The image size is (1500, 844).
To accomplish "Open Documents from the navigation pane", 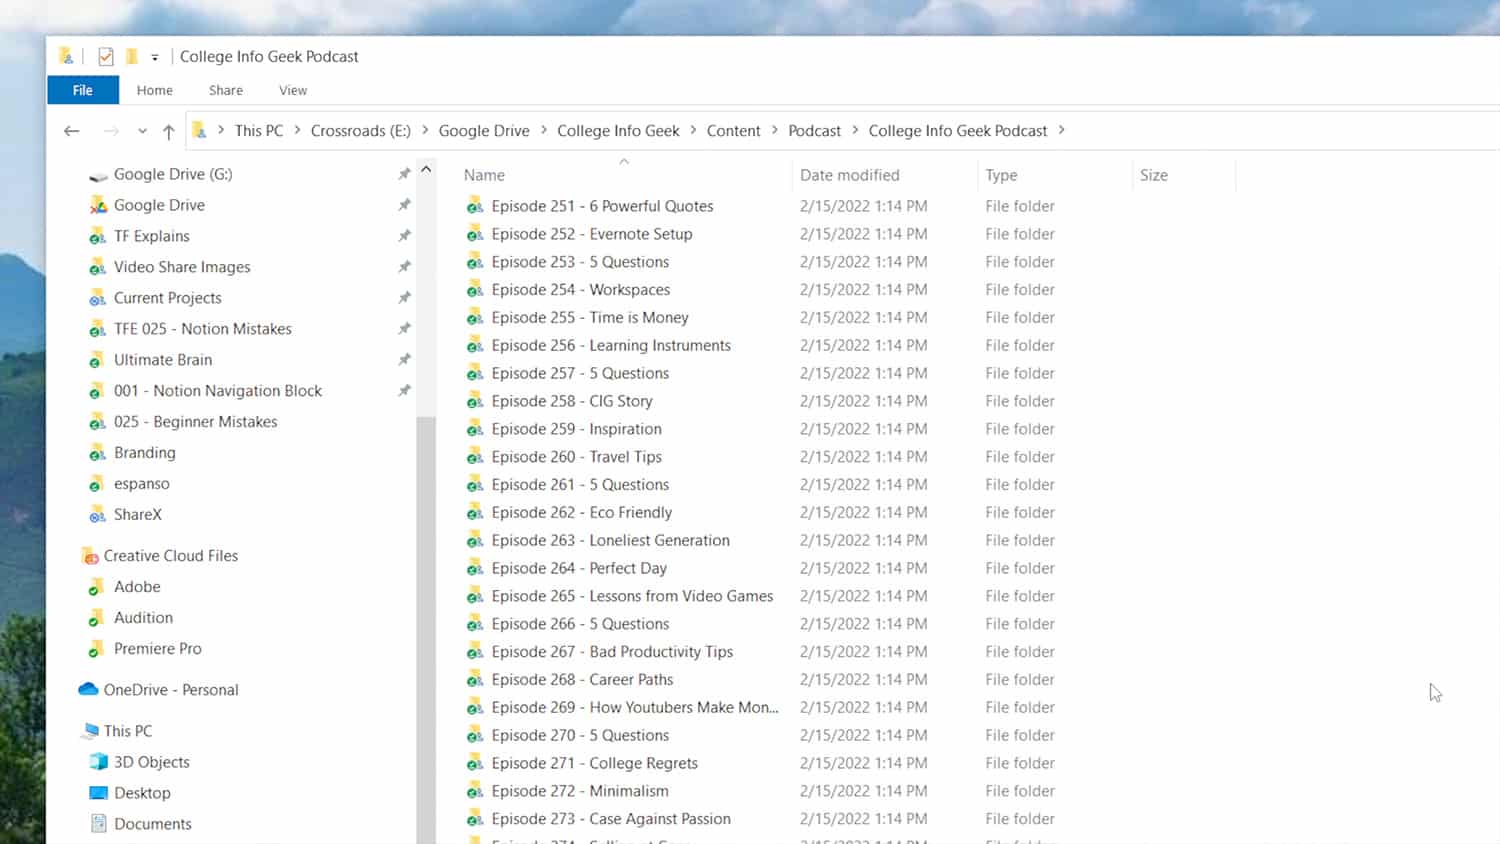I will (x=152, y=823).
